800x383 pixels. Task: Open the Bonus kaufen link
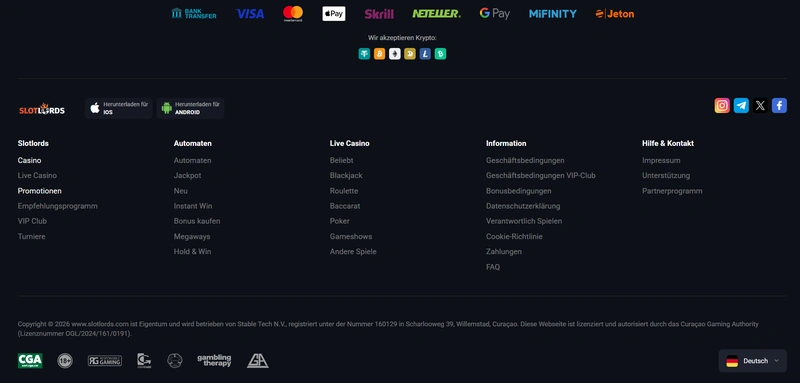click(197, 221)
